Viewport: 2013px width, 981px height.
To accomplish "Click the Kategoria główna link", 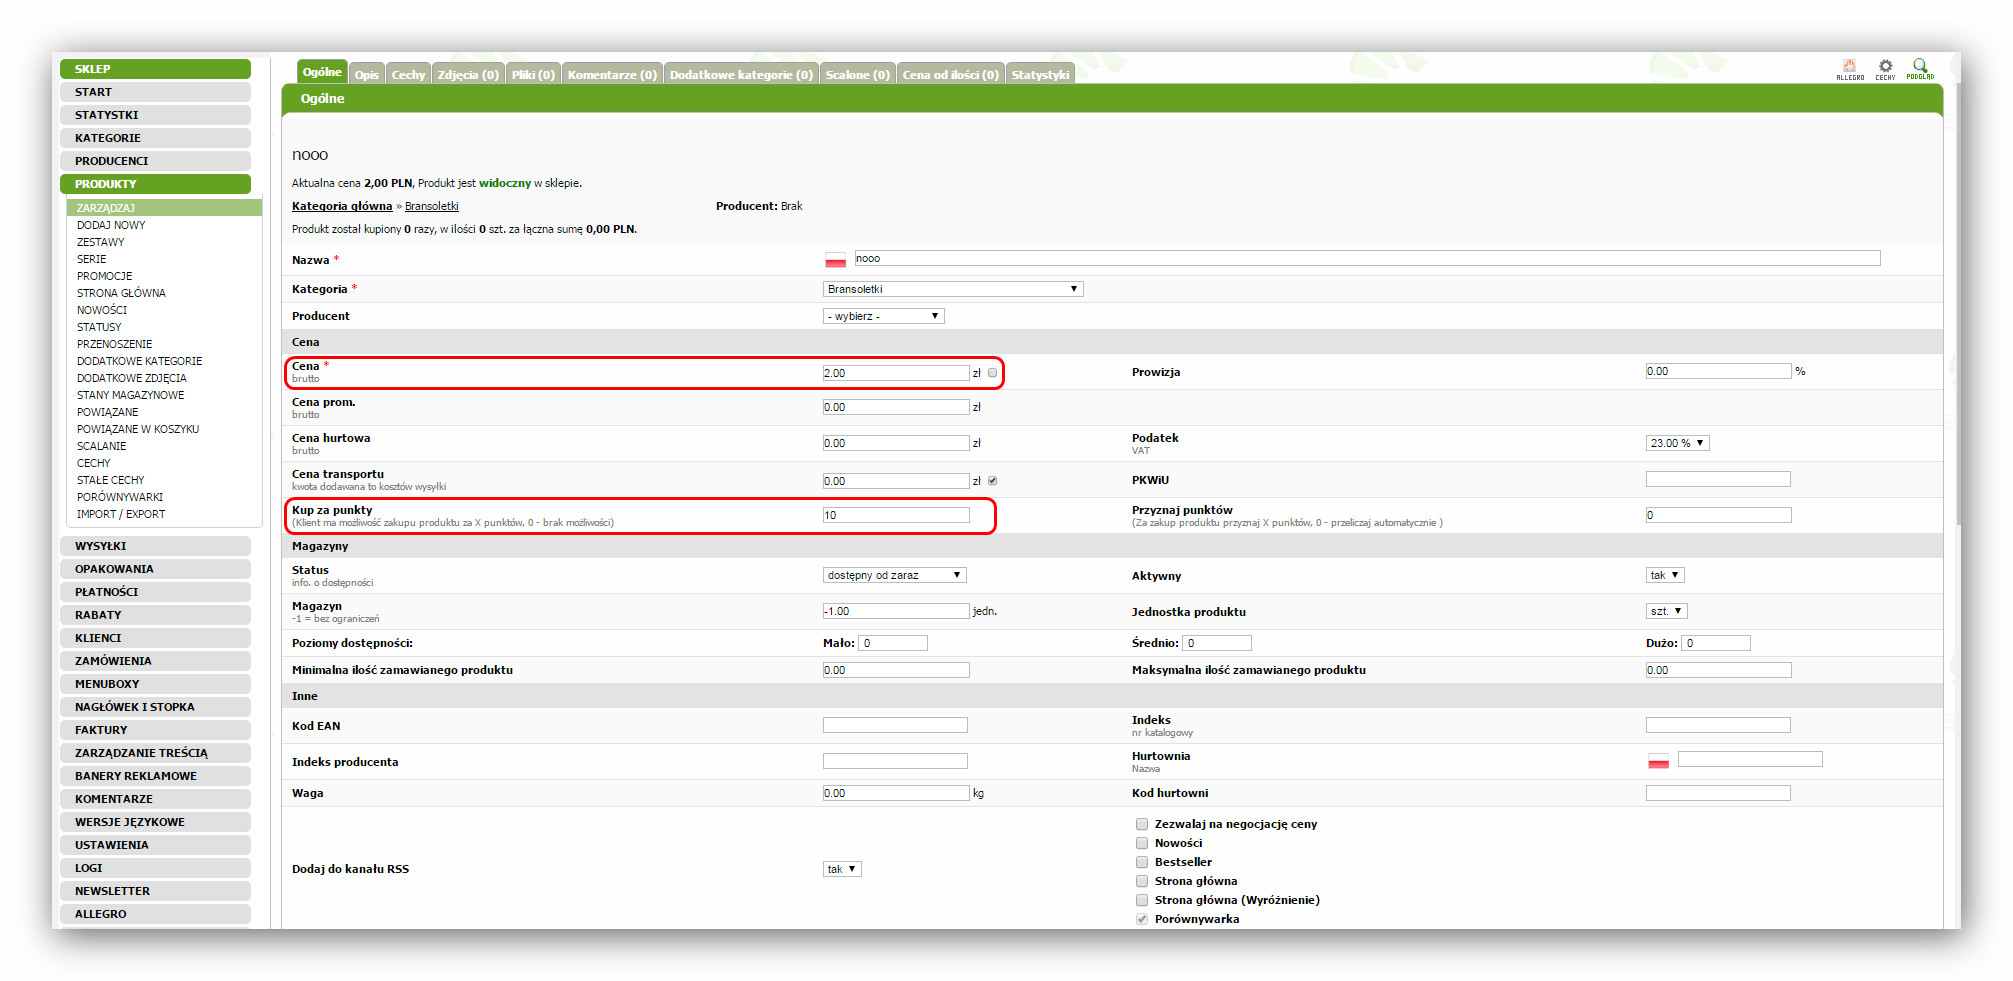I will click(342, 206).
